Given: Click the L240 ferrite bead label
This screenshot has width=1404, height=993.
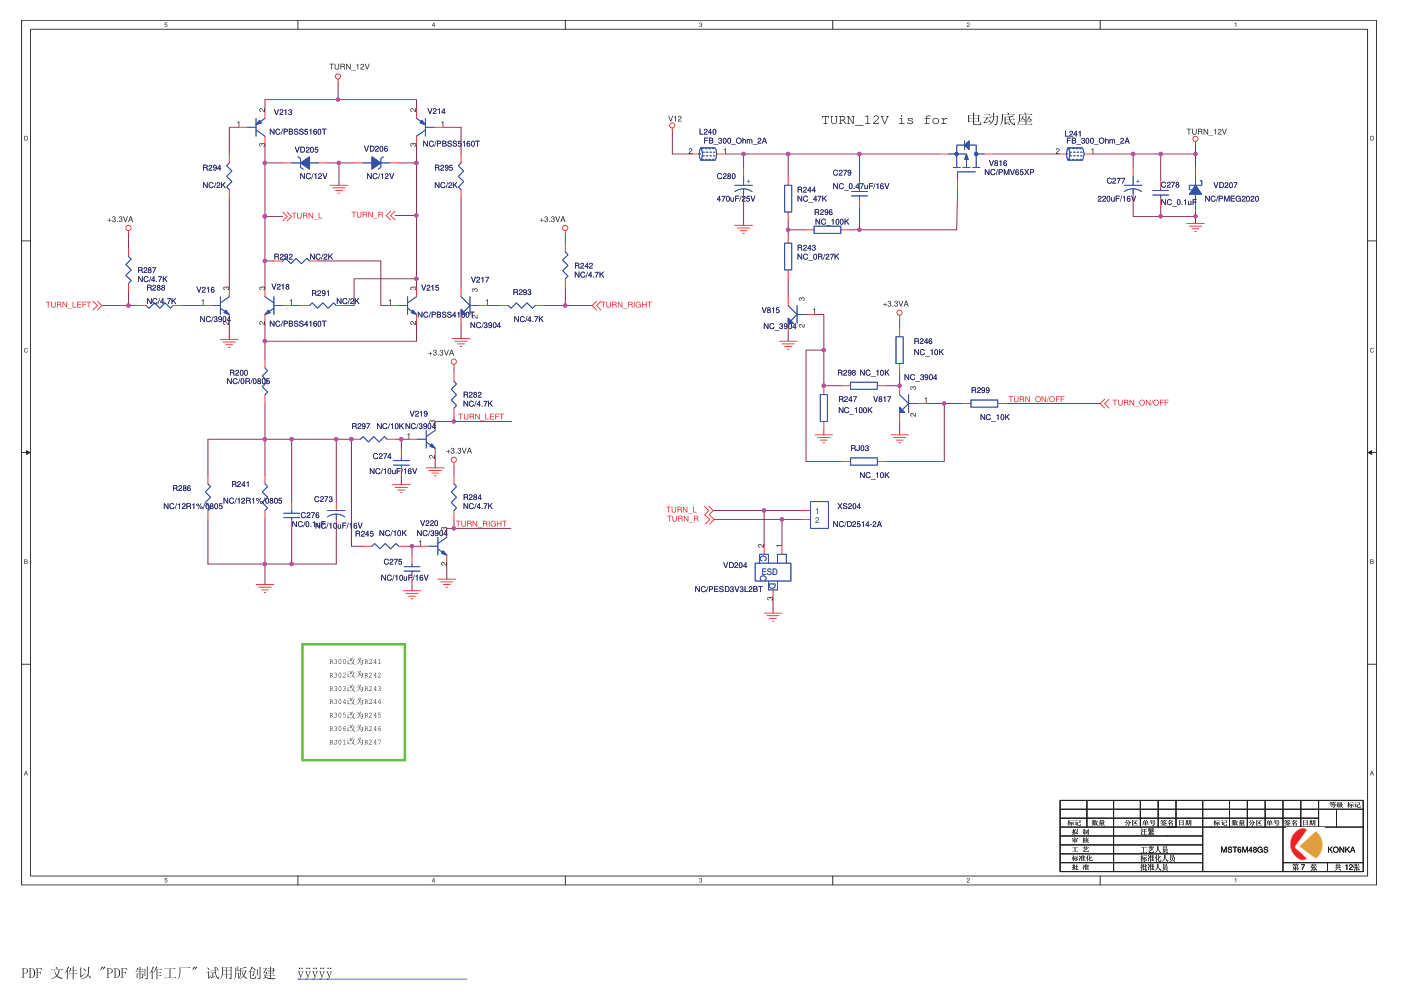Looking at the screenshot, I should (708, 132).
